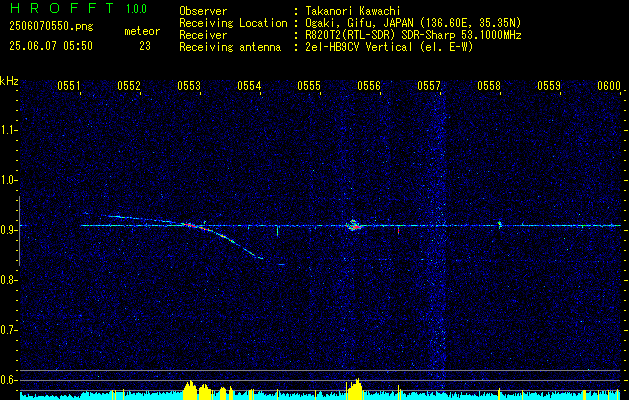Click the 0.6 kHz axis label
The height and width of the screenshot is (400, 629).
tap(8, 380)
